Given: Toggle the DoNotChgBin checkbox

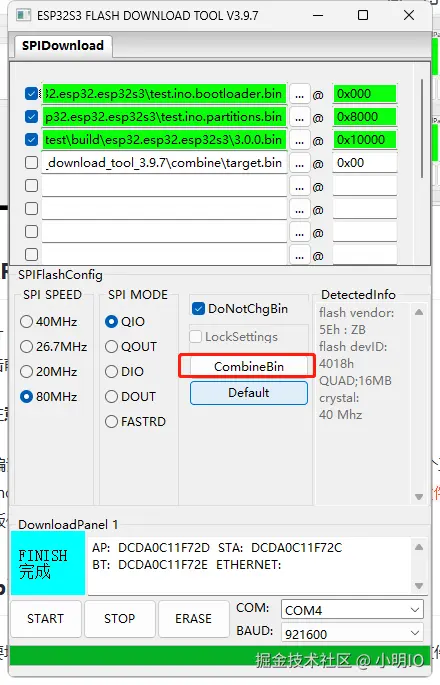Looking at the screenshot, I should pos(198,308).
